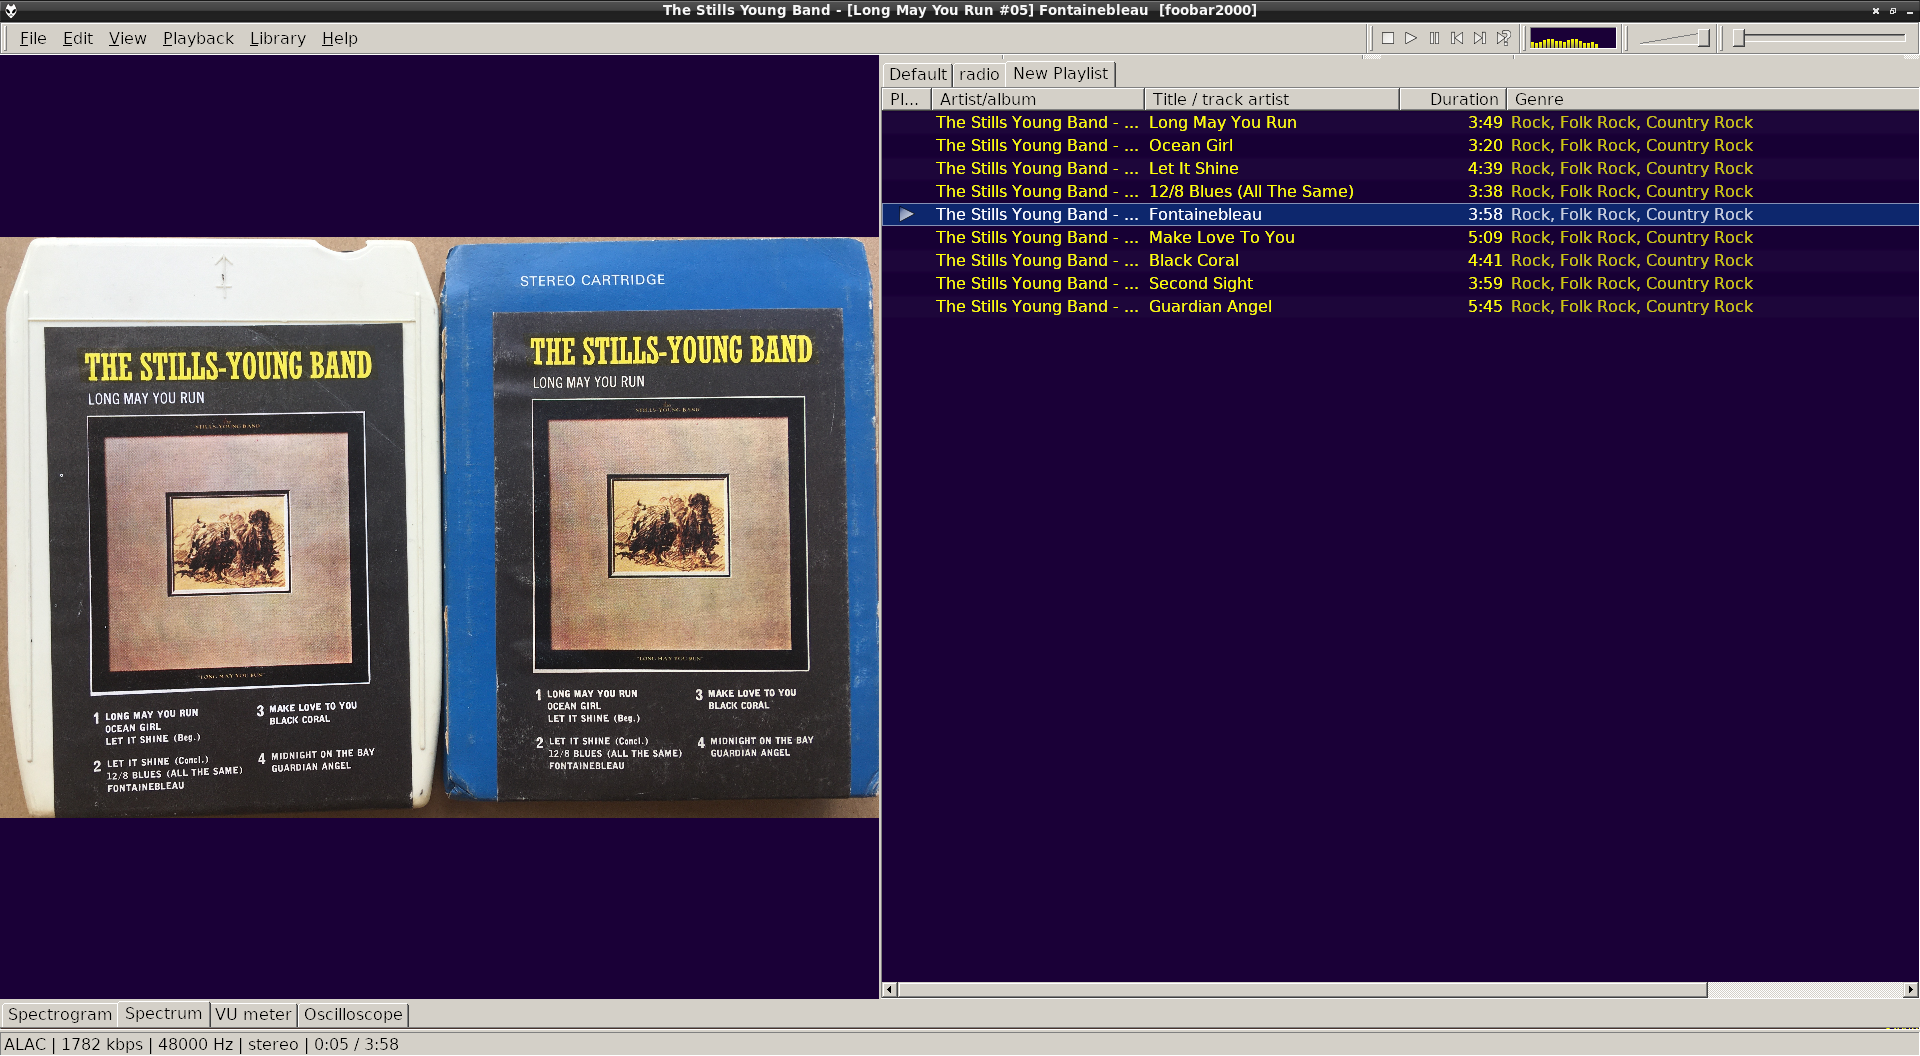Skip to the previous track
1920x1056 pixels.
tap(1457, 38)
